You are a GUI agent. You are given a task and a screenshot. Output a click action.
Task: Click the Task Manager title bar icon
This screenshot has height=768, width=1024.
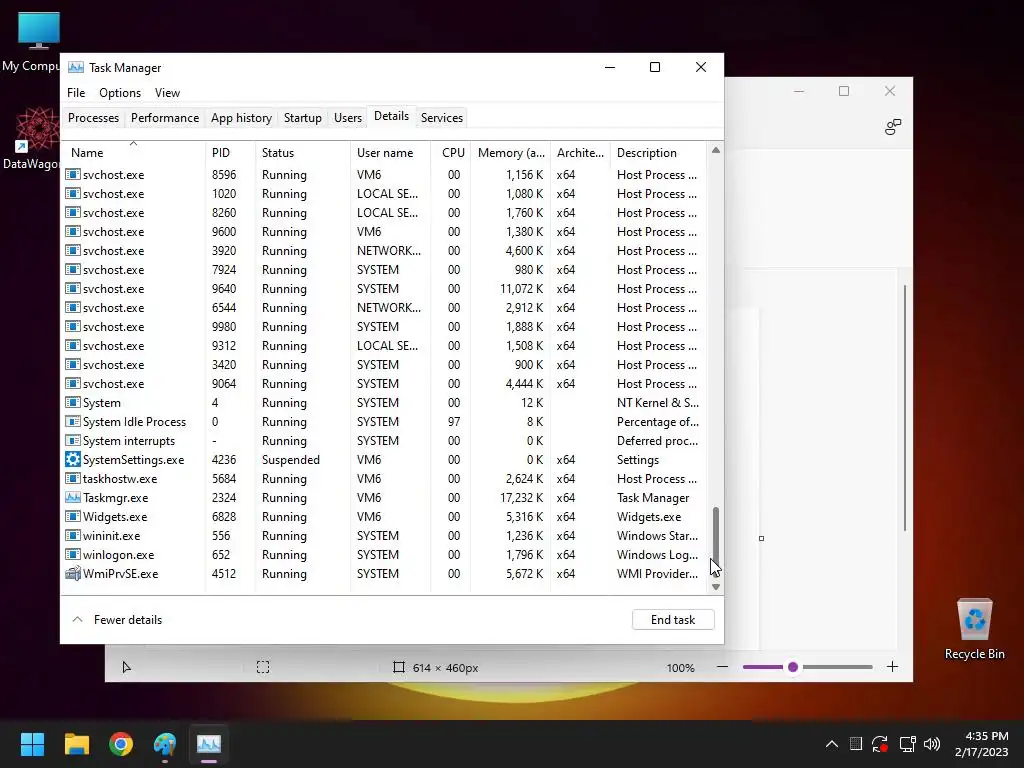click(76, 67)
